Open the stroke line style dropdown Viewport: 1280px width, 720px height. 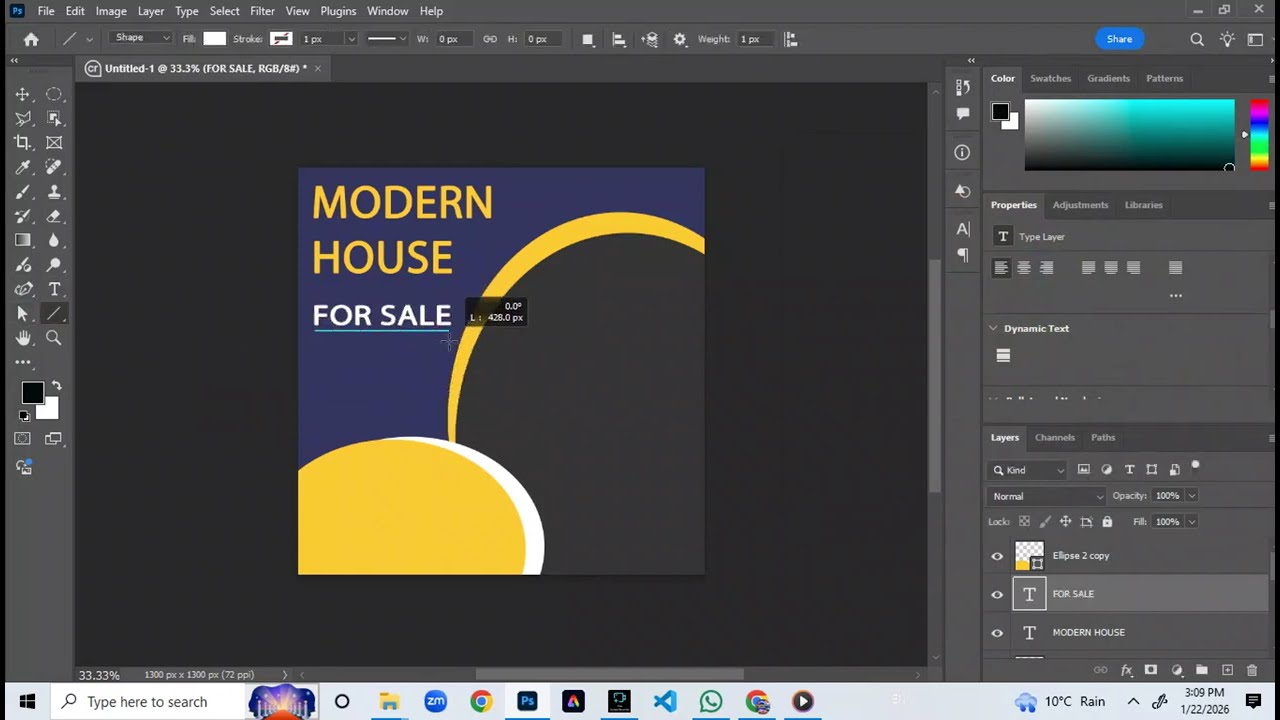(385, 39)
